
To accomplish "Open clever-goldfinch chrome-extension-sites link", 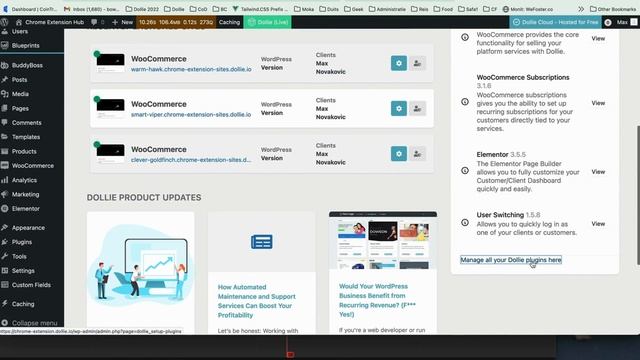I will (191, 160).
